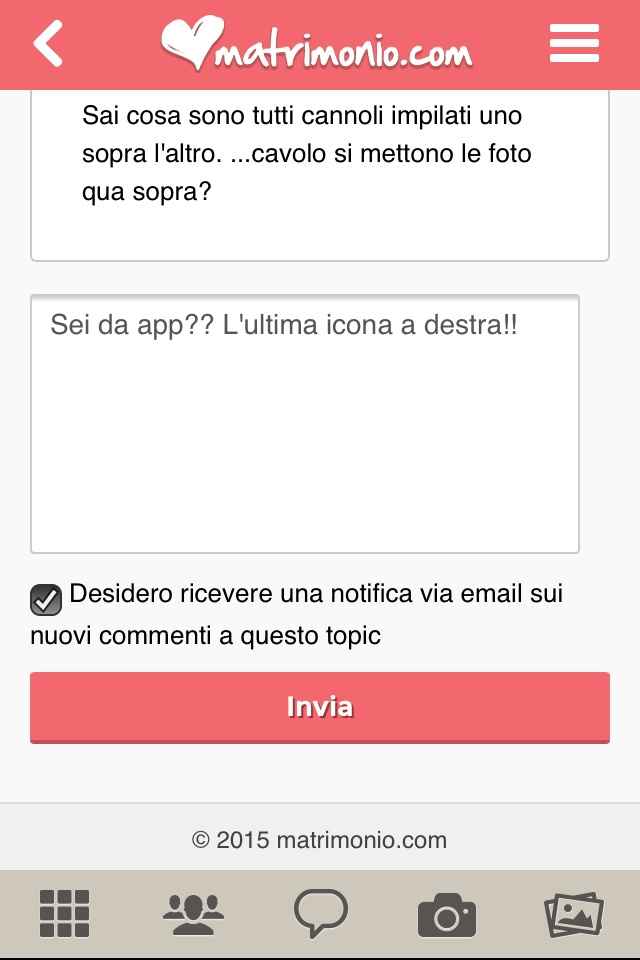Open the photo gallery icon
Viewport: 640px width, 960px height.
[x=574, y=914]
